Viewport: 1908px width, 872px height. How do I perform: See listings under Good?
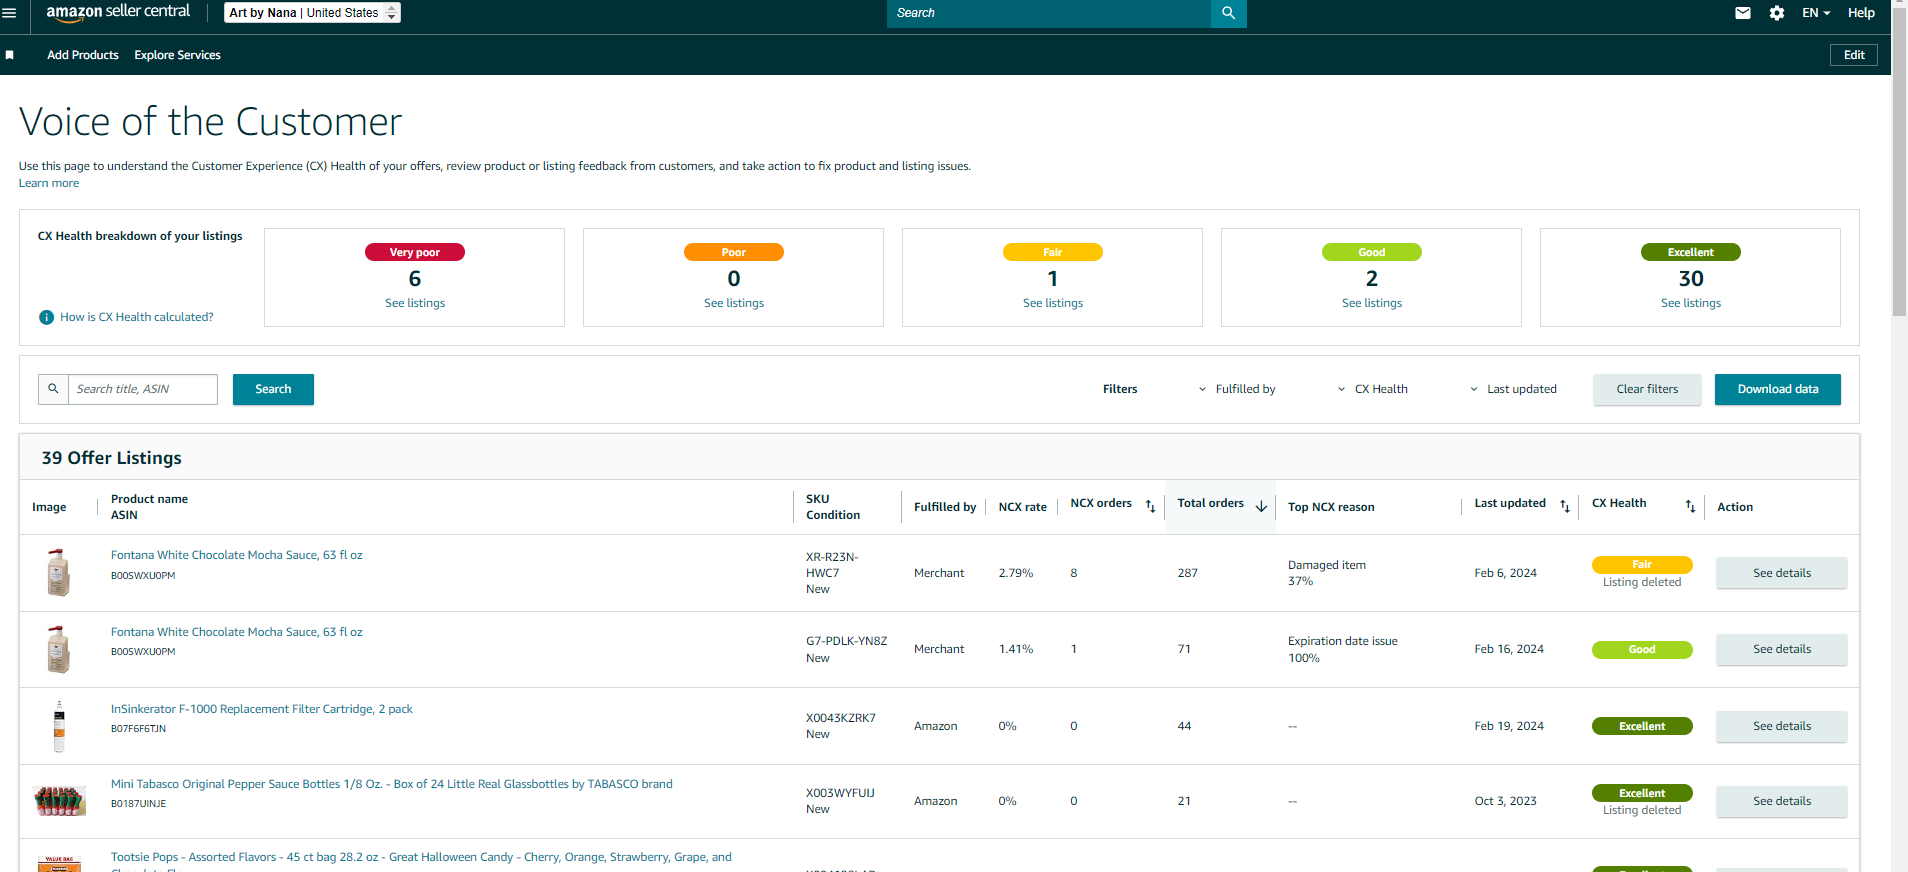click(x=1372, y=303)
